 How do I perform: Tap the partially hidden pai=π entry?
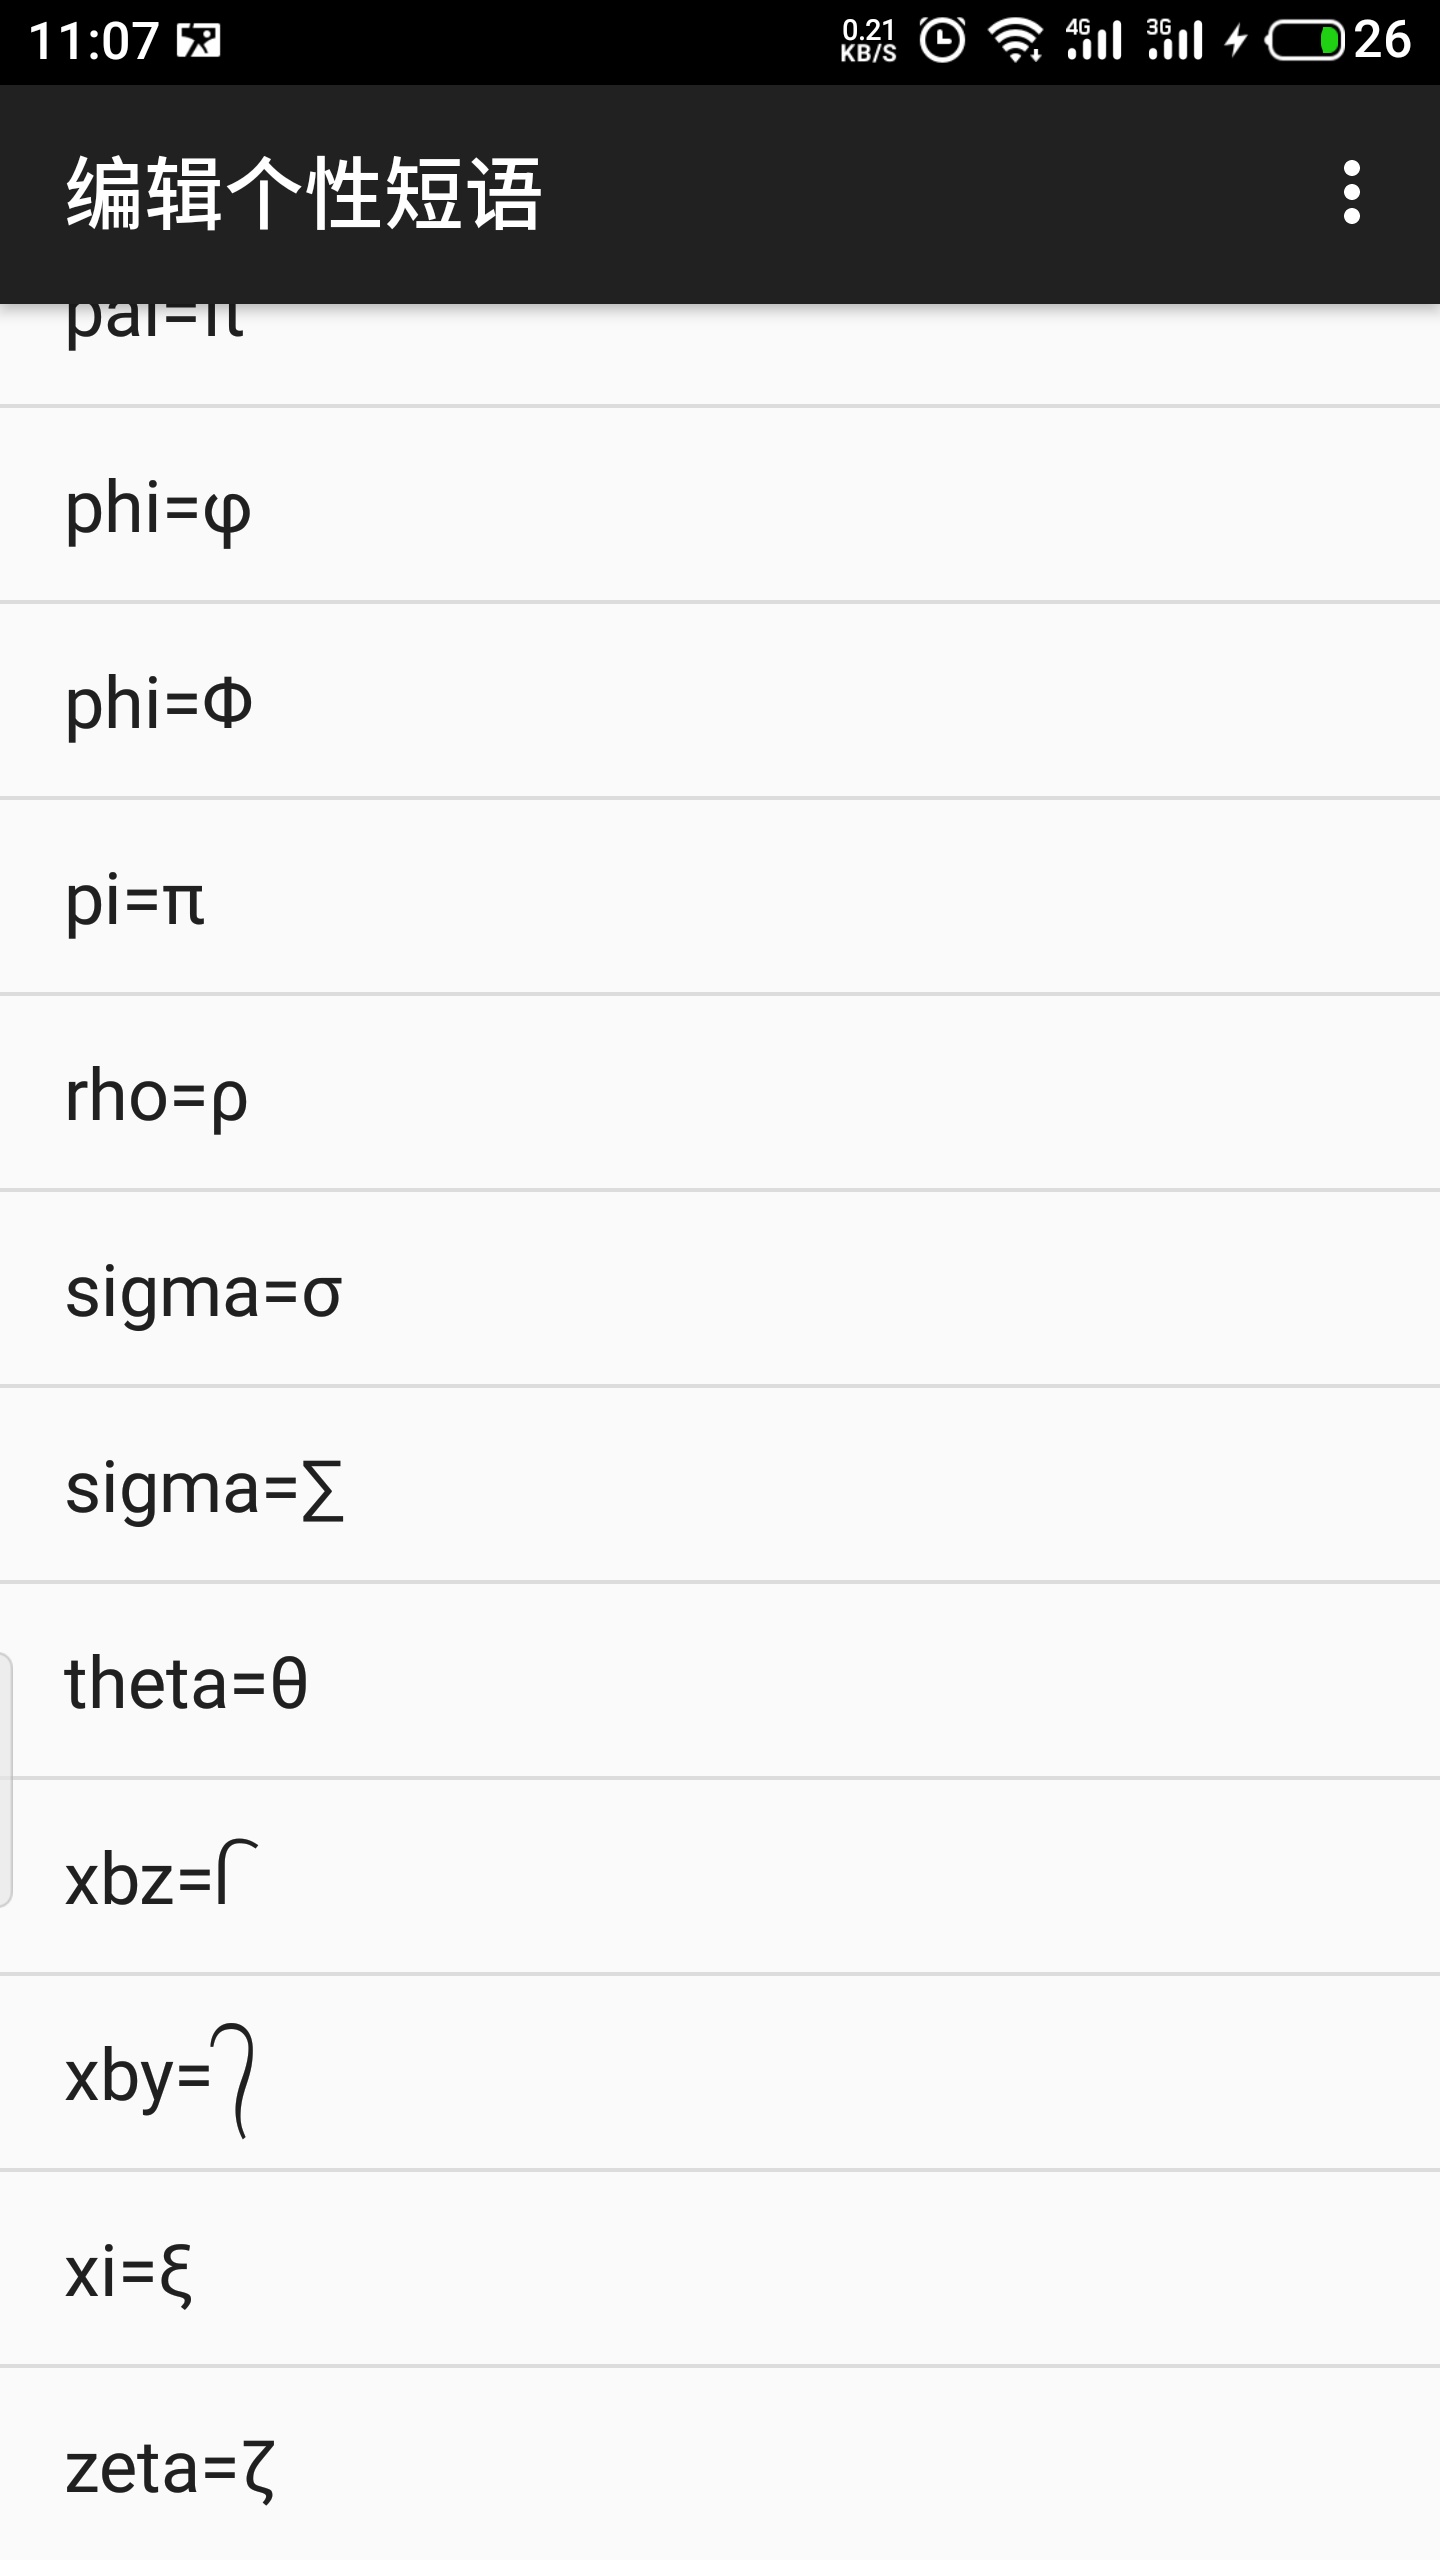coord(720,352)
